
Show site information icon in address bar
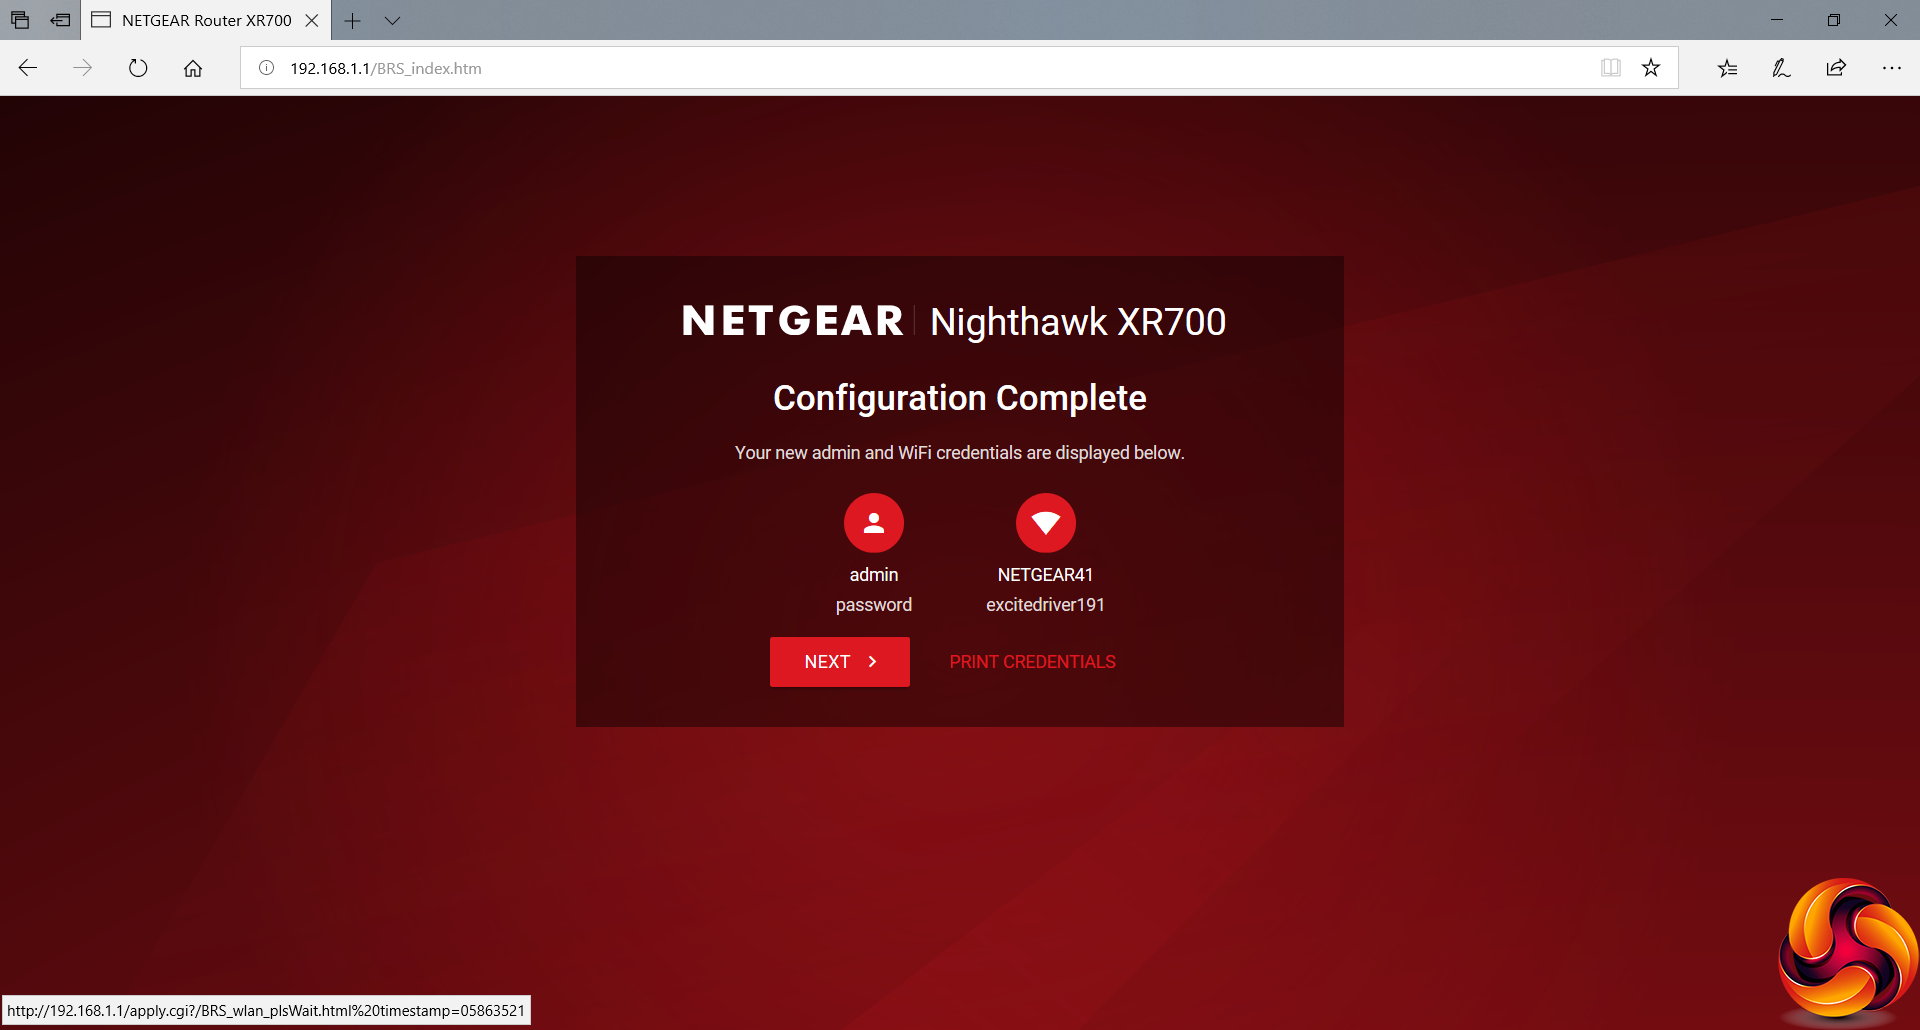[267, 68]
